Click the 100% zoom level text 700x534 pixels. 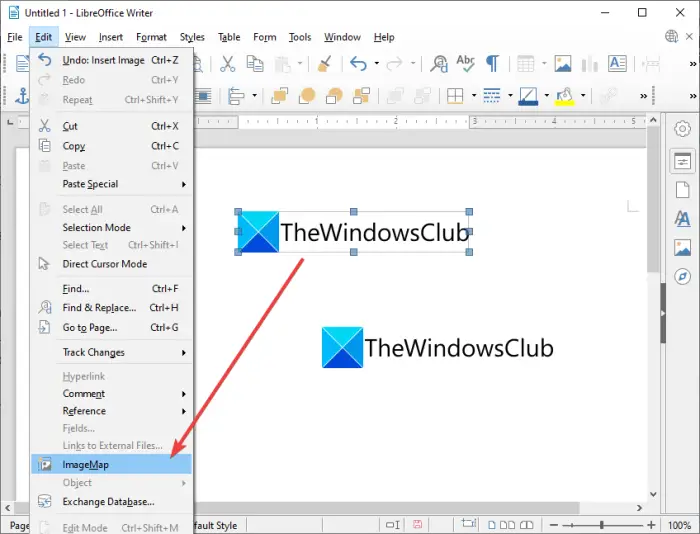679,526
